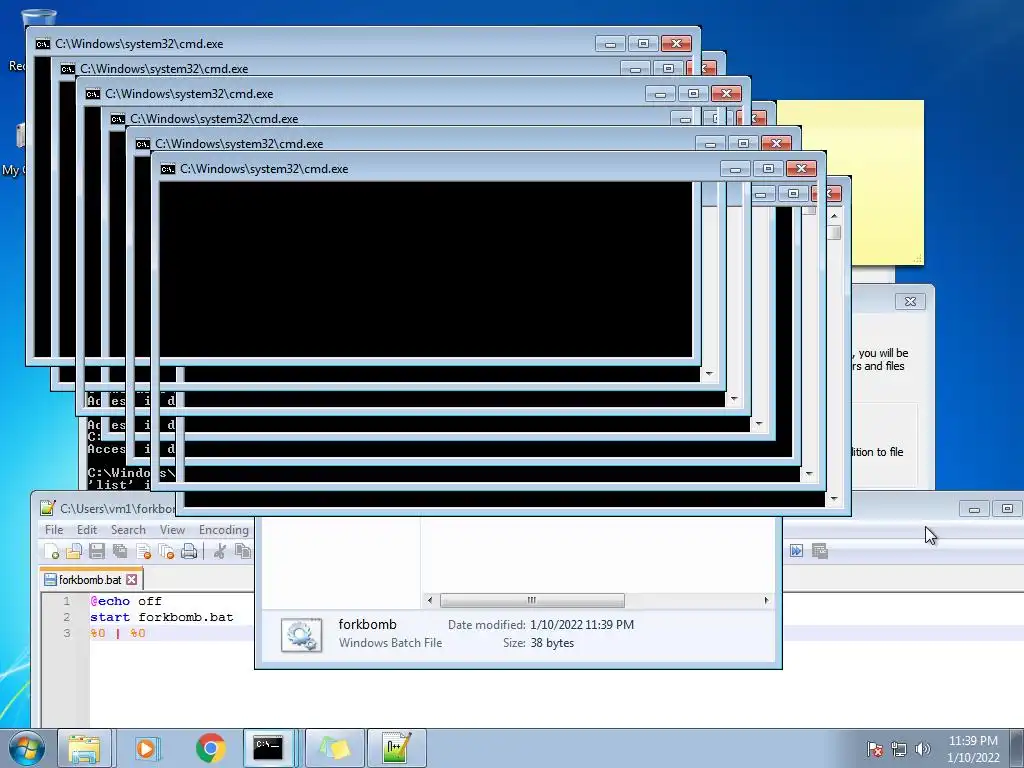Click the Action Center flag tray icon
The image size is (1024, 768).
point(874,749)
